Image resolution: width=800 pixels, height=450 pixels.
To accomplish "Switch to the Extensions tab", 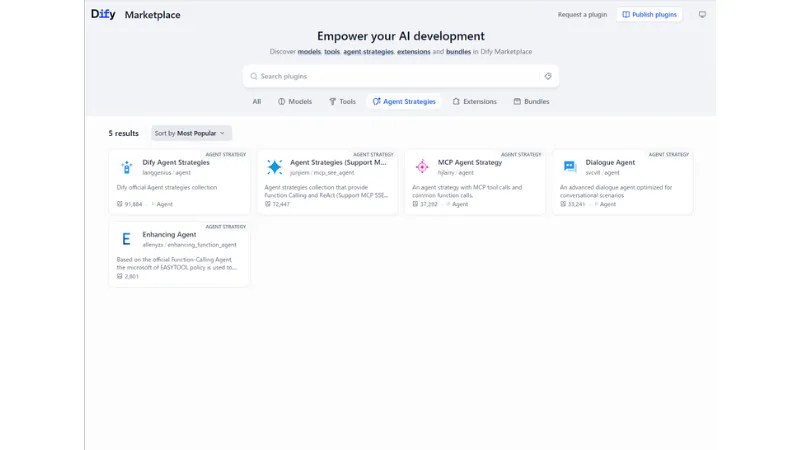I will pos(474,102).
